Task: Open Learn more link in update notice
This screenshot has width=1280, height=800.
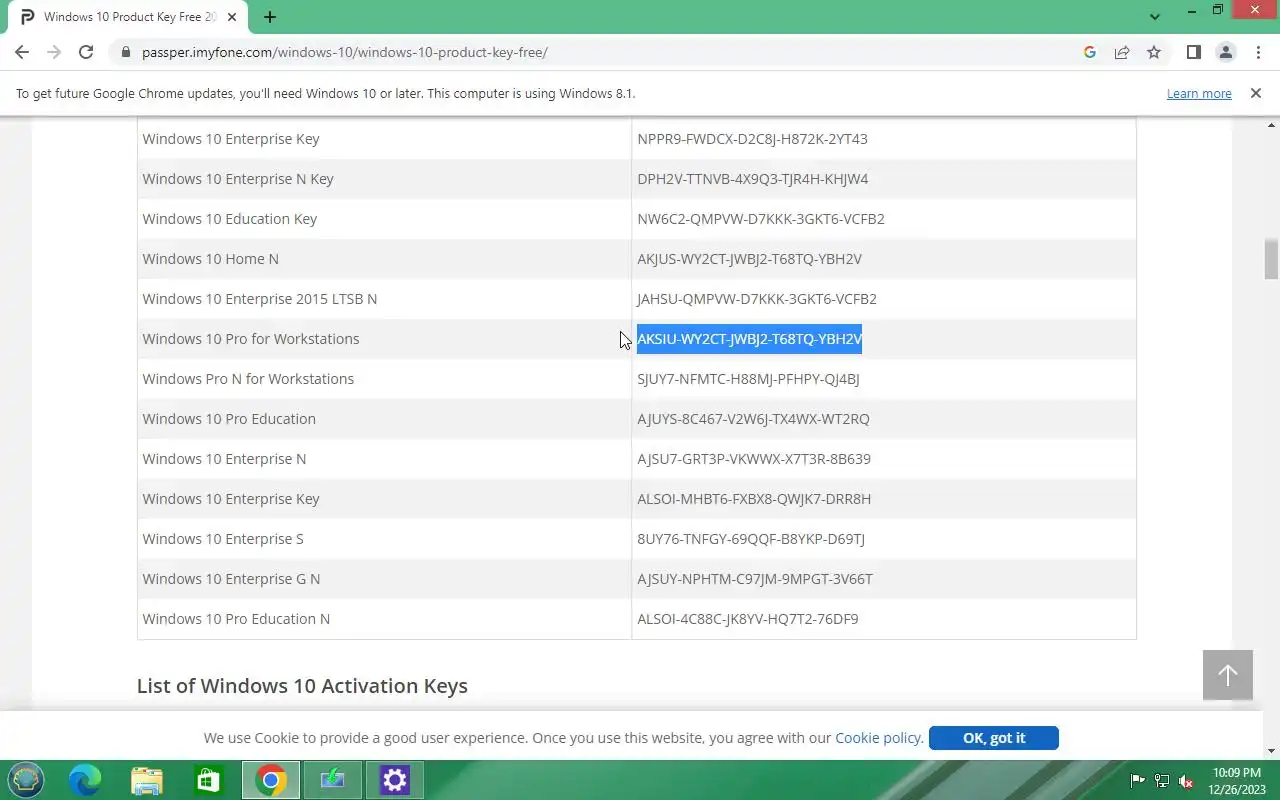Action: tap(1199, 93)
